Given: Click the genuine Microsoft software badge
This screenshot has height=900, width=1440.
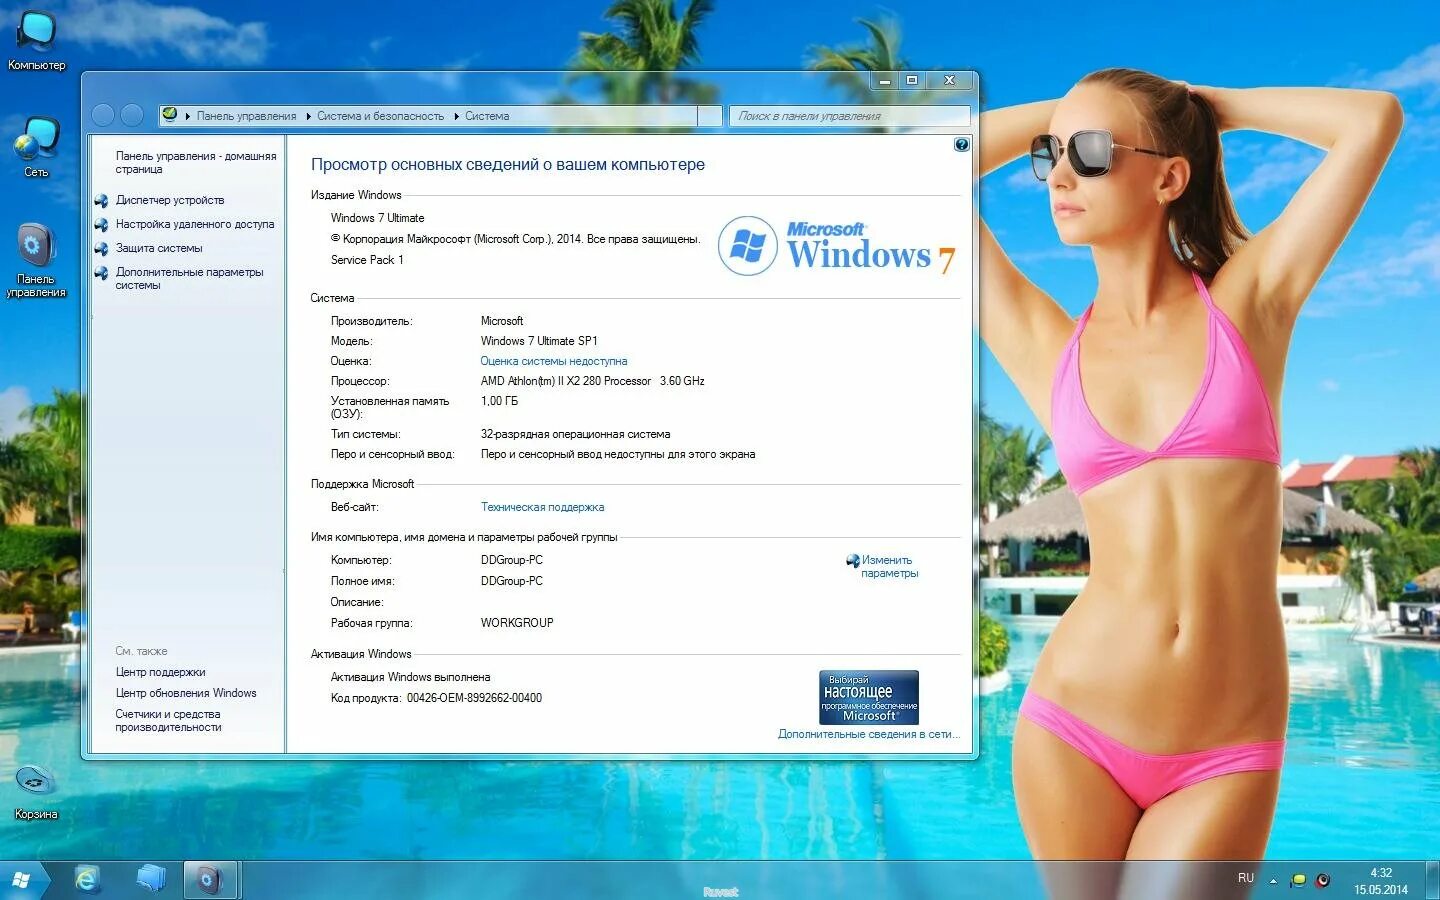Looking at the screenshot, I should click(868, 697).
